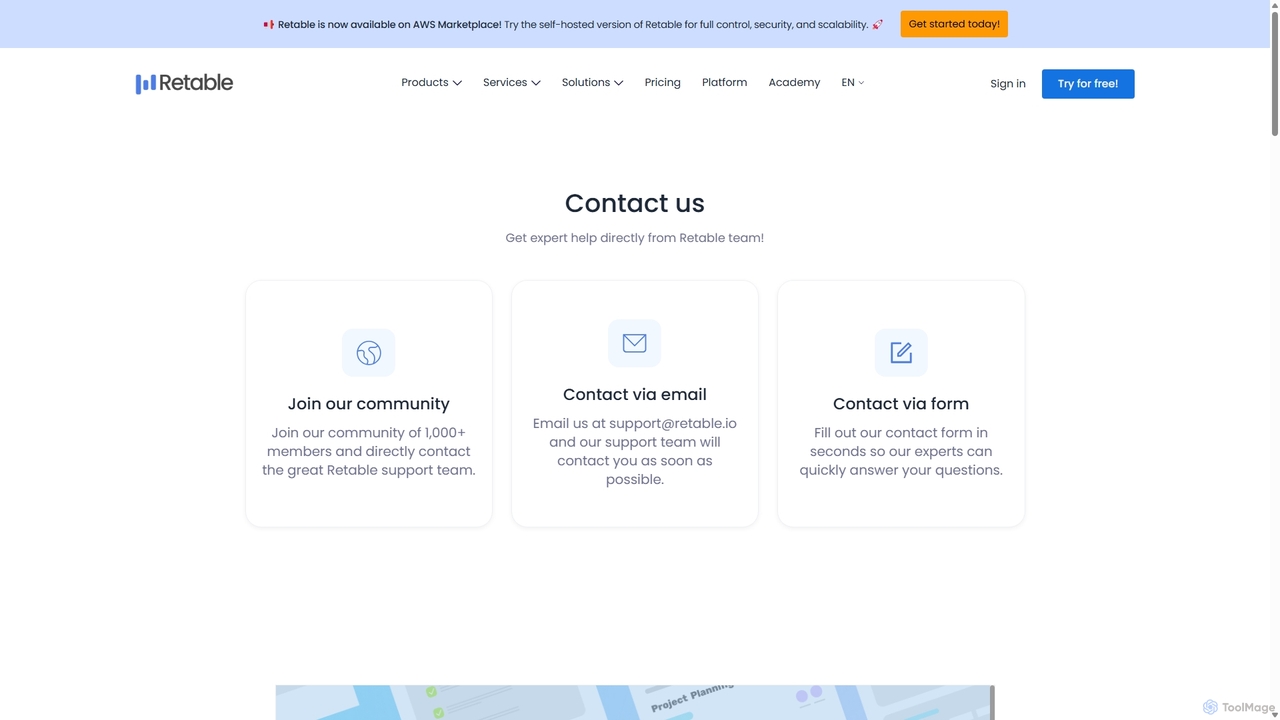This screenshot has width=1280, height=720.
Task: Click the Sign in link
Action: pyautogui.click(x=1008, y=84)
